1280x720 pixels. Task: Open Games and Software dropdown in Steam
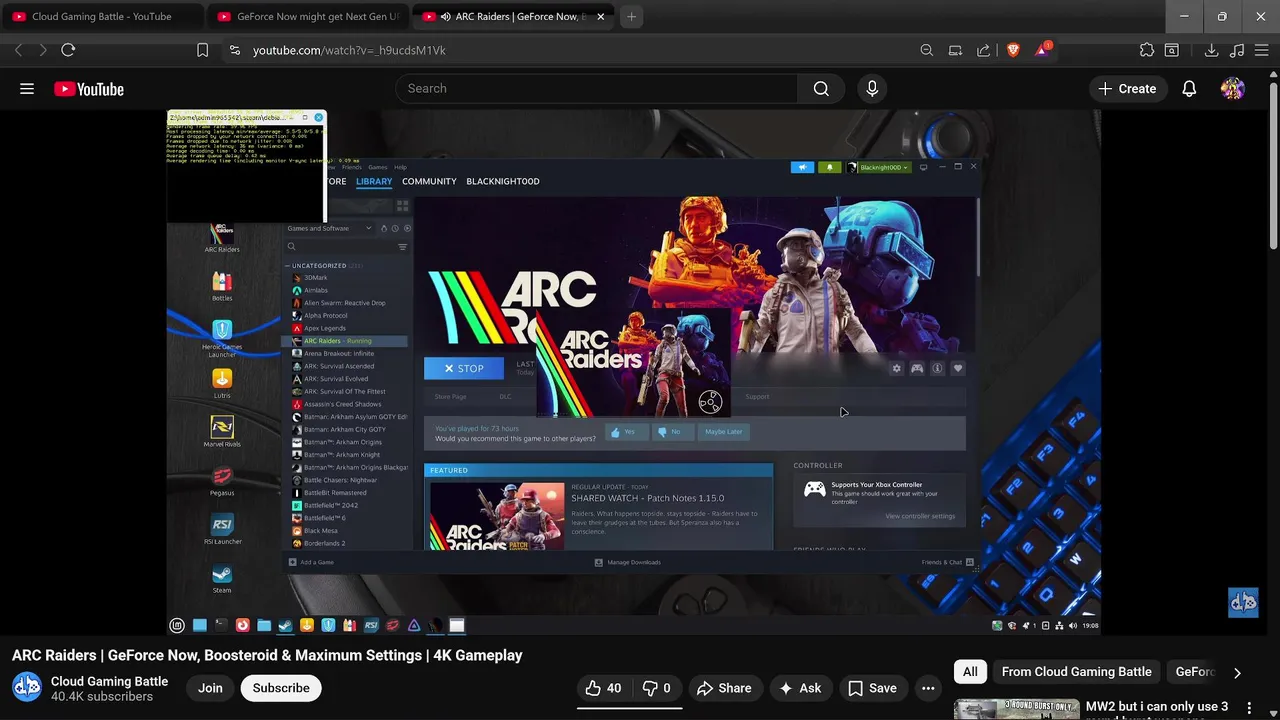tap(328, 228)
